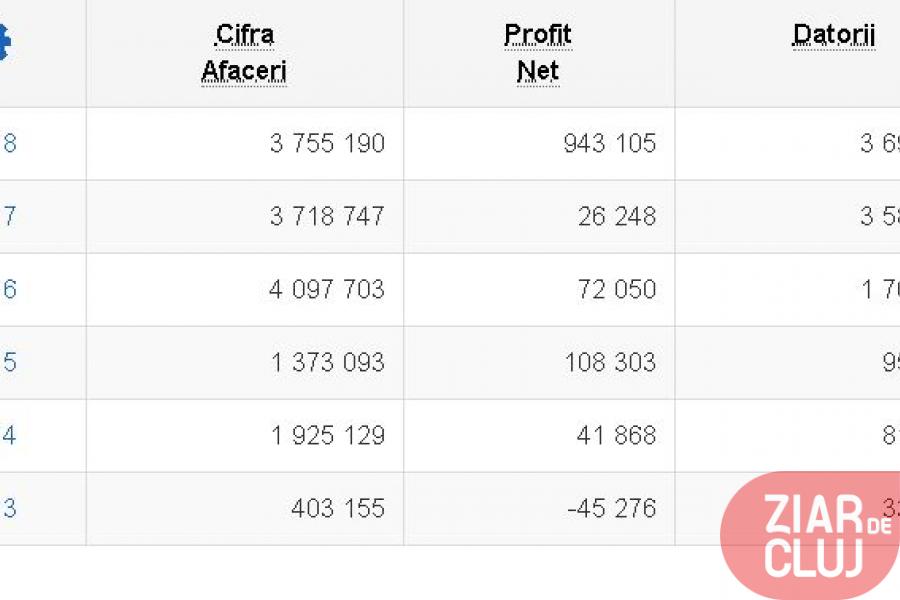Open the year link ending in 5
Viewport: 900px width, 600px height.
click(9, 362)
